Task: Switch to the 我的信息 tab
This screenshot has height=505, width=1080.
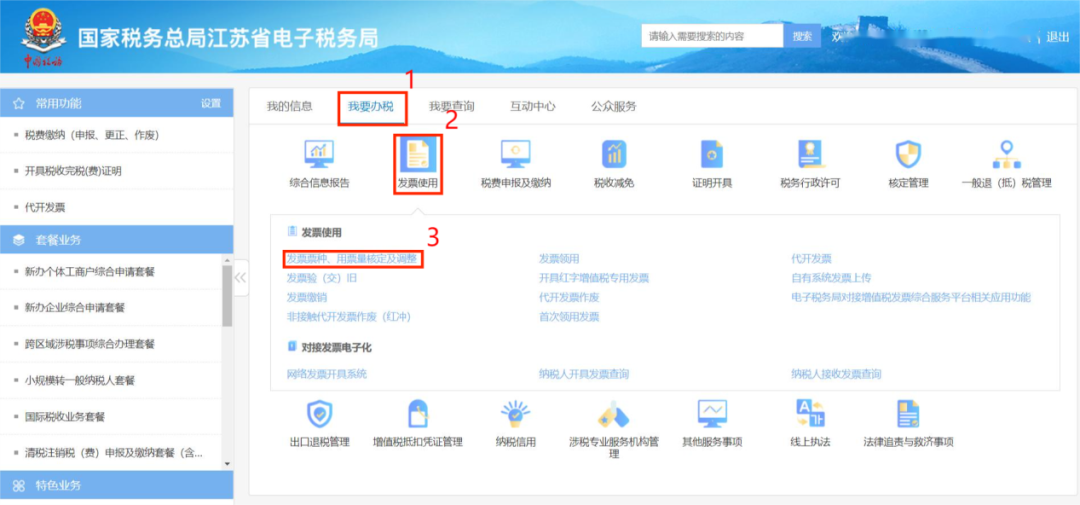Action: 289,107
